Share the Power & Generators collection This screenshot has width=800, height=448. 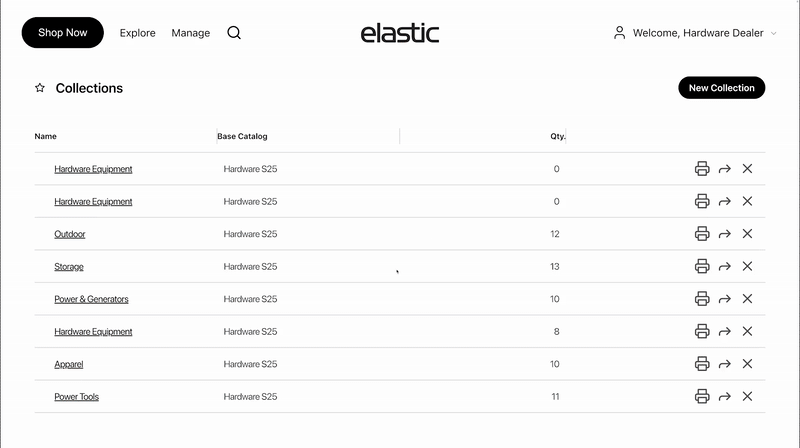(x=725, y=299)
